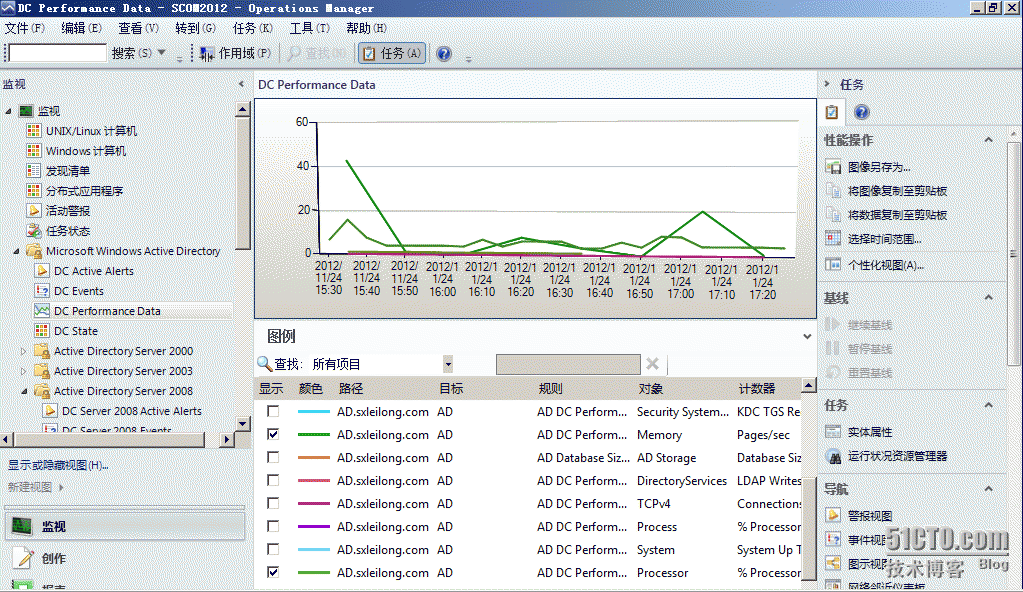
Task: Check the KDC TGS Security System row checkbox
Action: click(x=273, y=411)
